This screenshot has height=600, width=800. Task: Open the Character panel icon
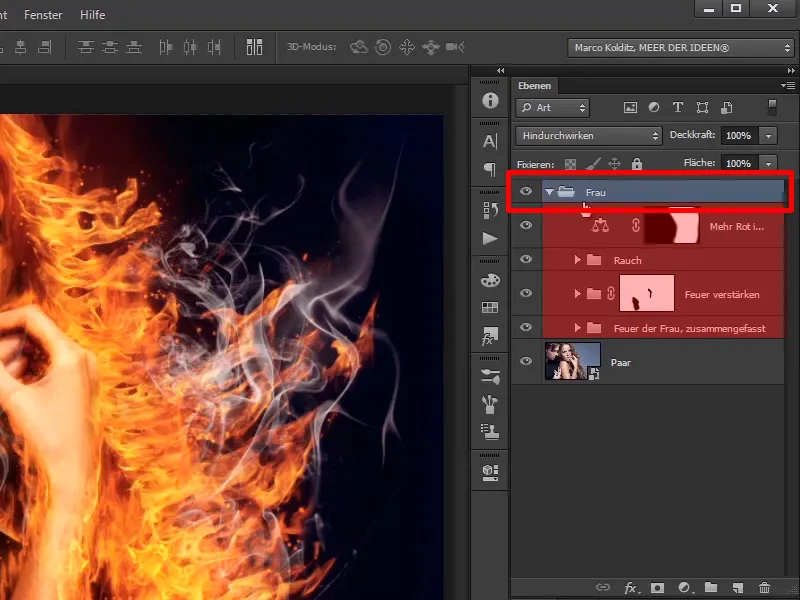pyautogui.click(x=490, y=141)
